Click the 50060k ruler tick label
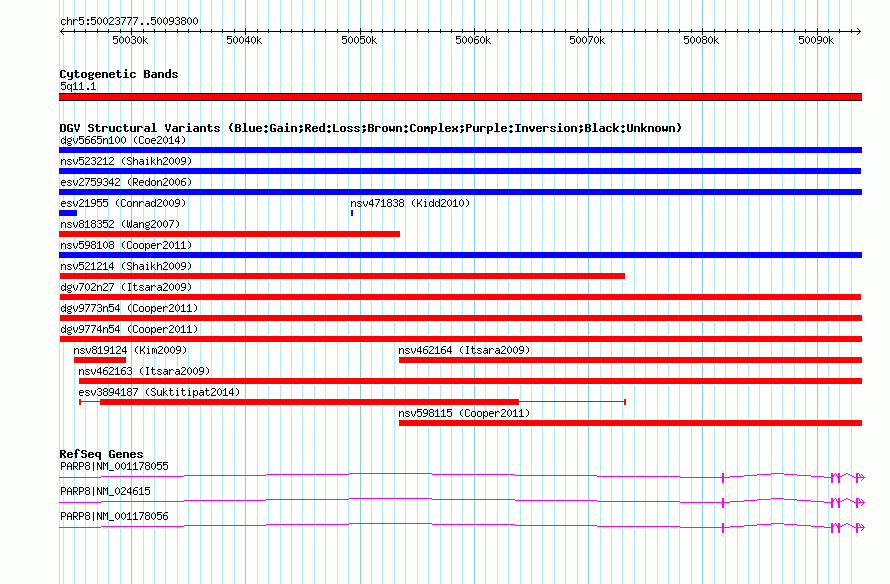890x584 pixels. point(473,40)
